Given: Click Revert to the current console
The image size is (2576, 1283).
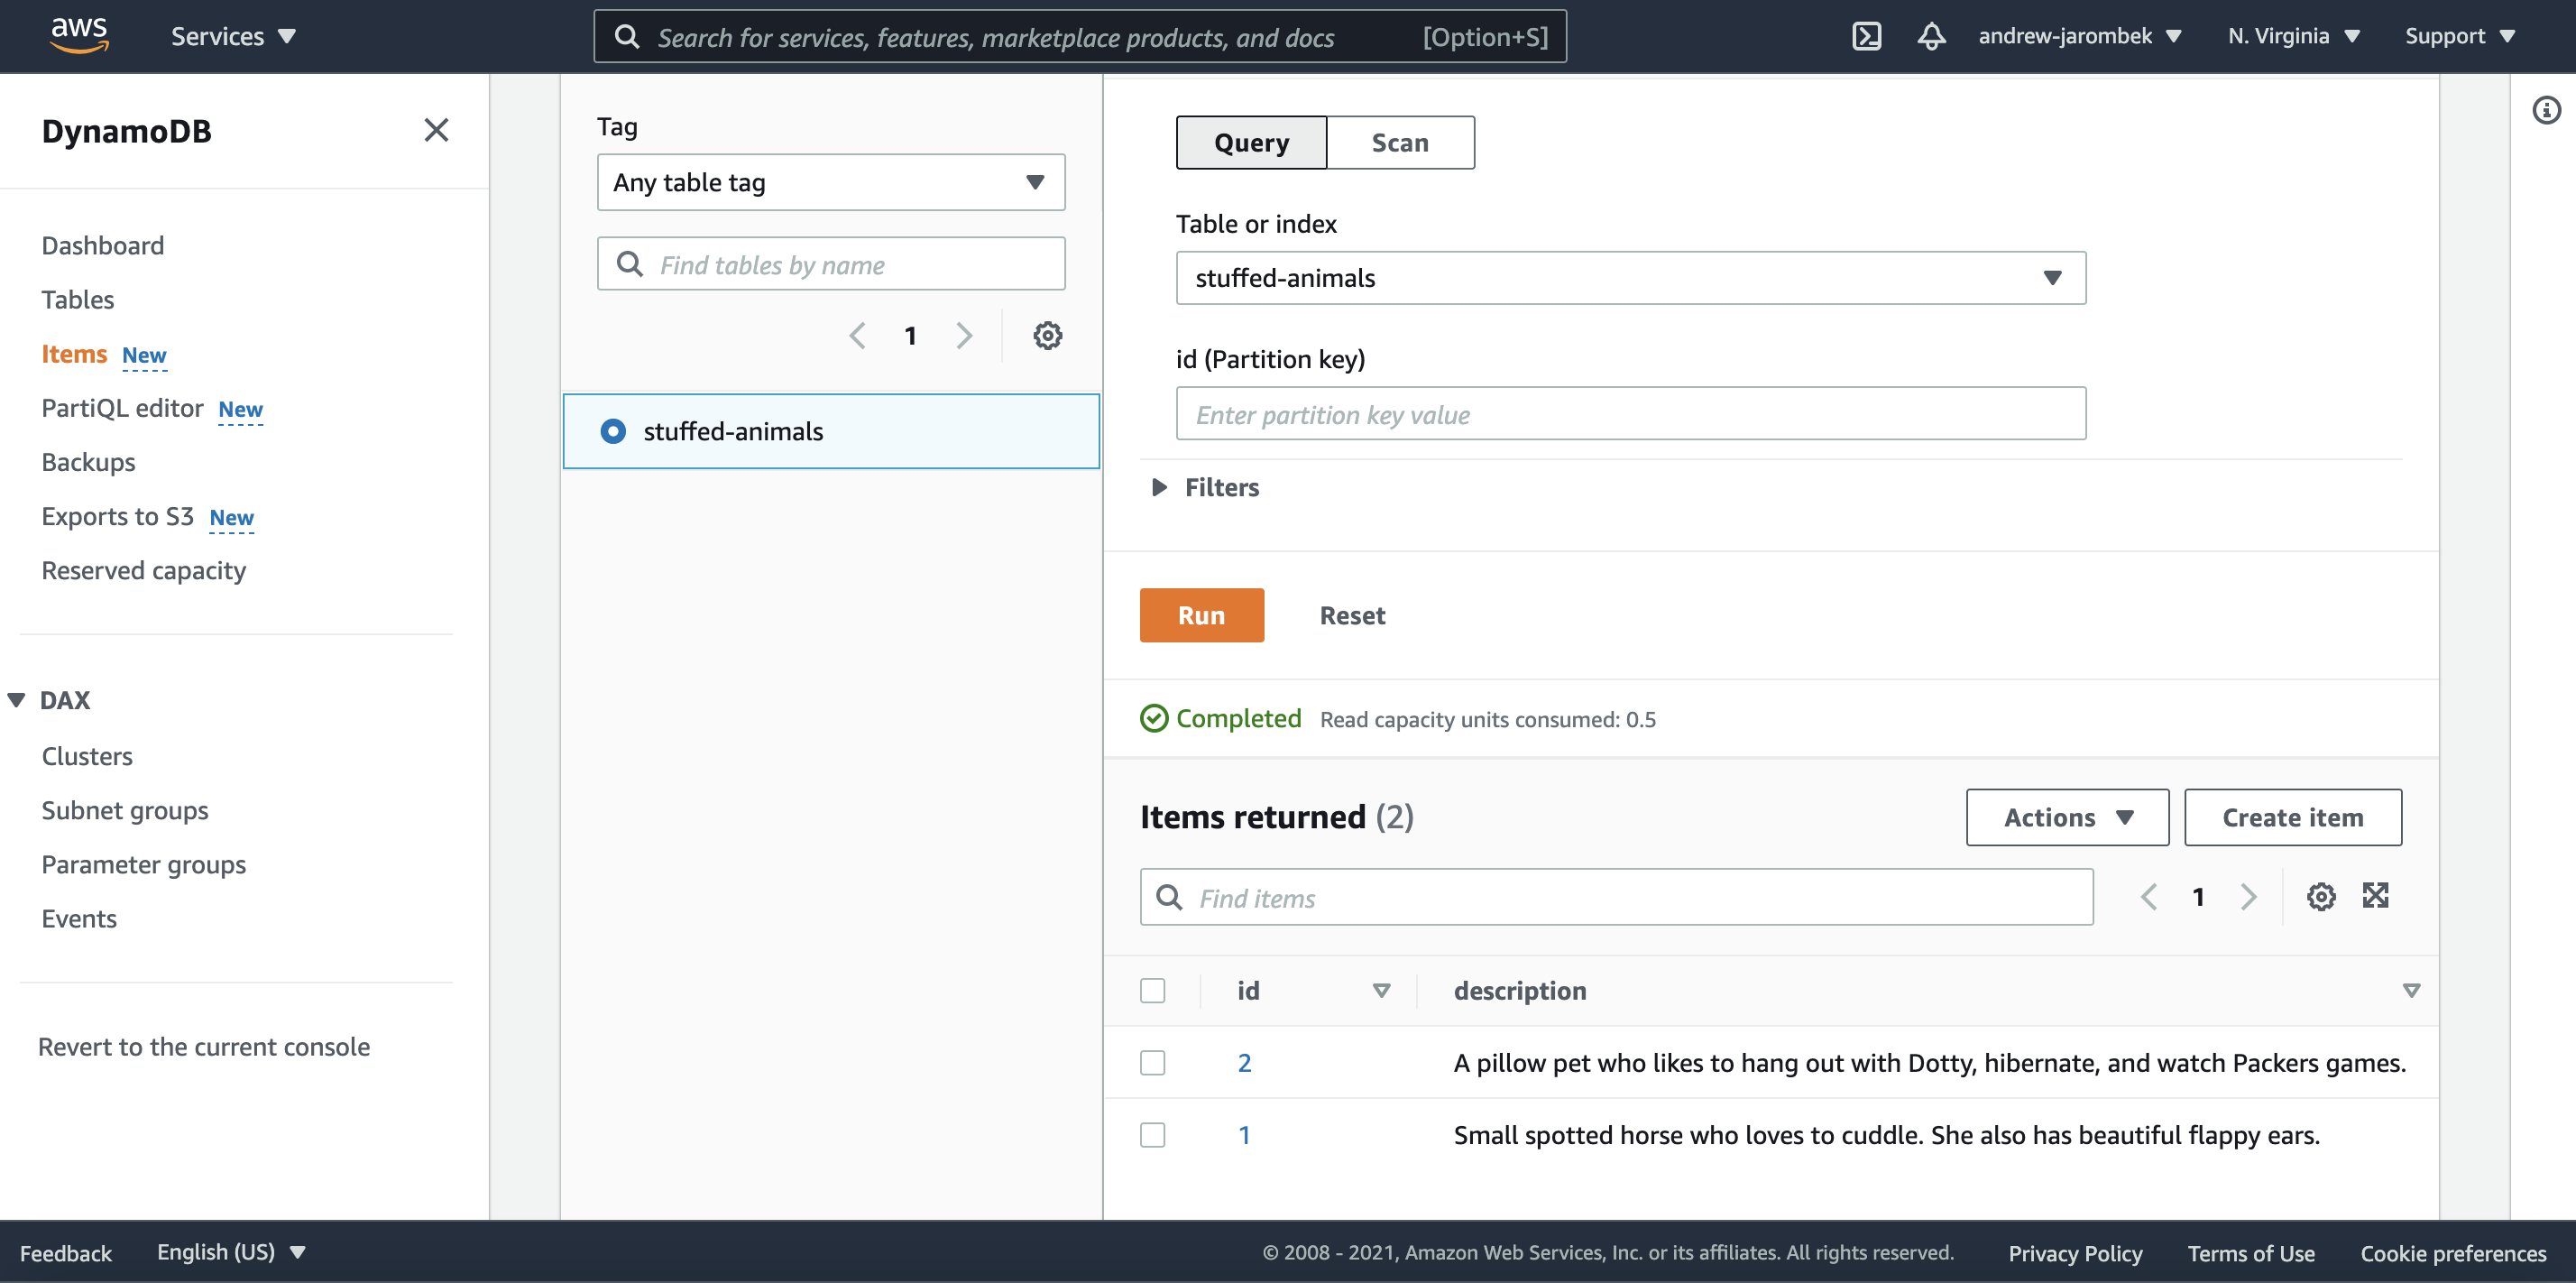Looking at the screenshot, I should (204, 1046).
